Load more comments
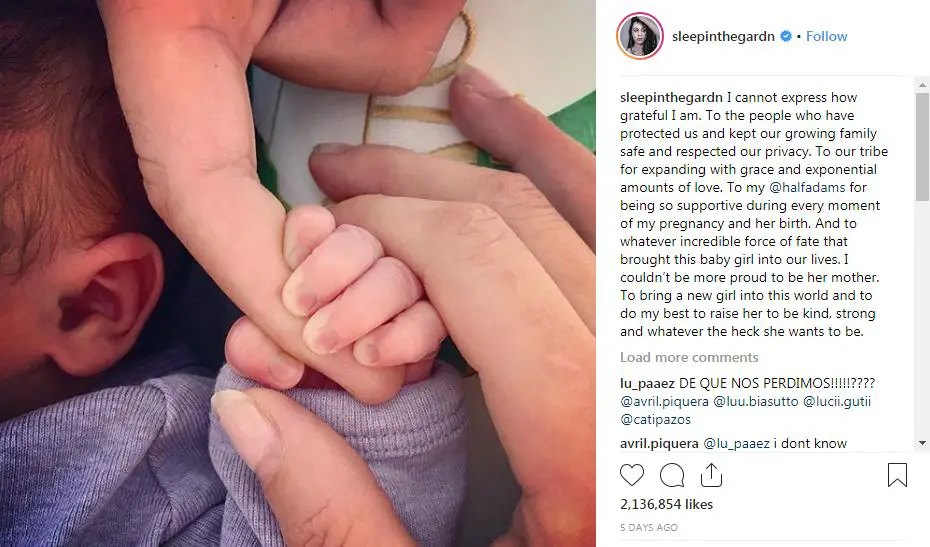 coord(689,357)
